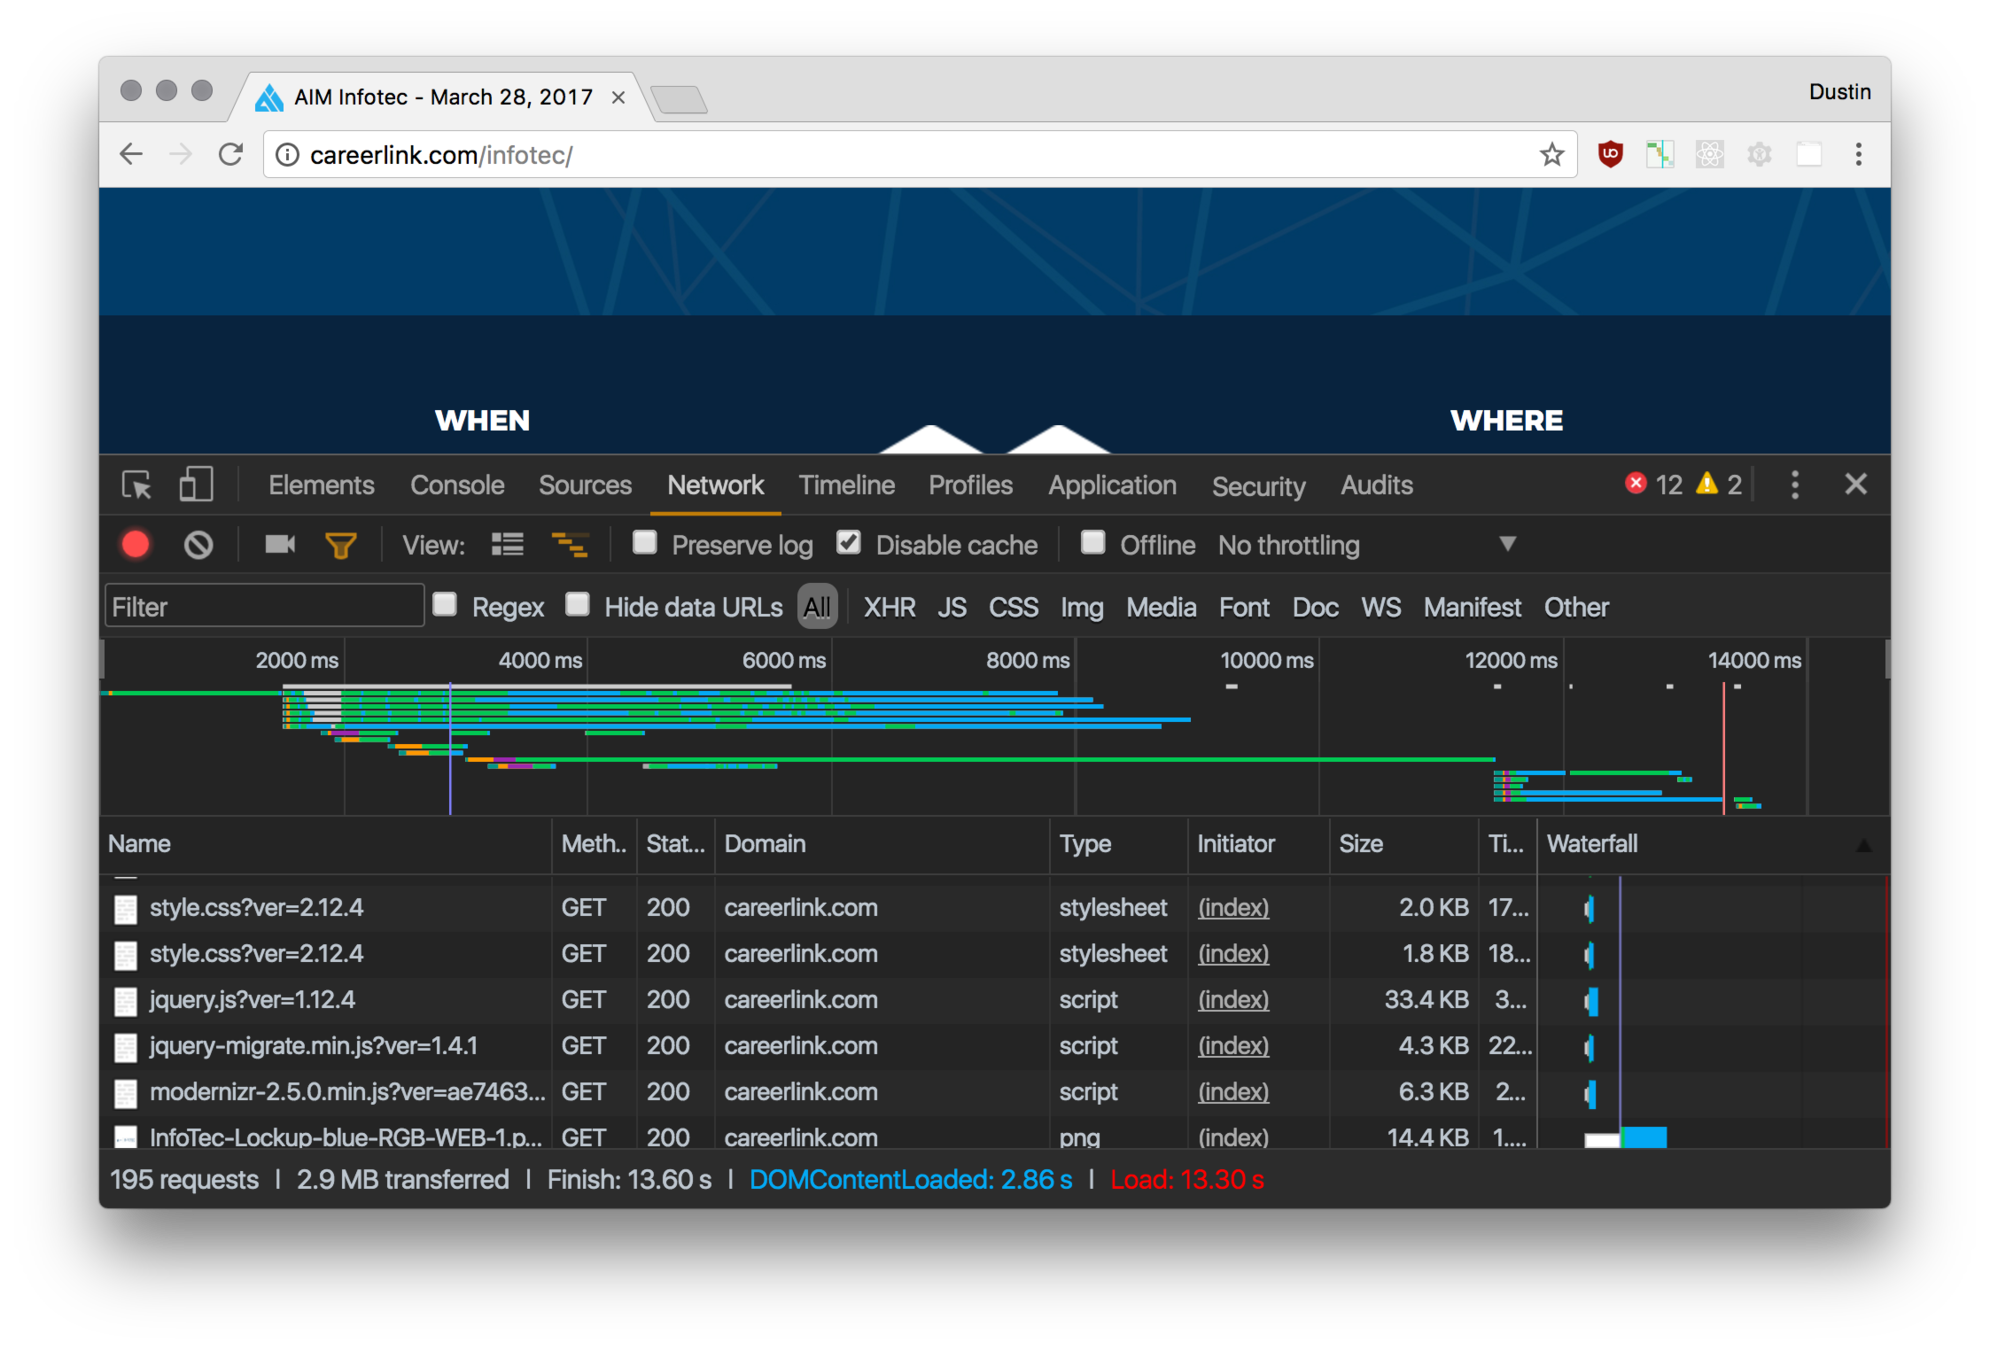This screenshot has height=1350, width=1990.
Task: Open the Security tab
Action: [1258, 486]
